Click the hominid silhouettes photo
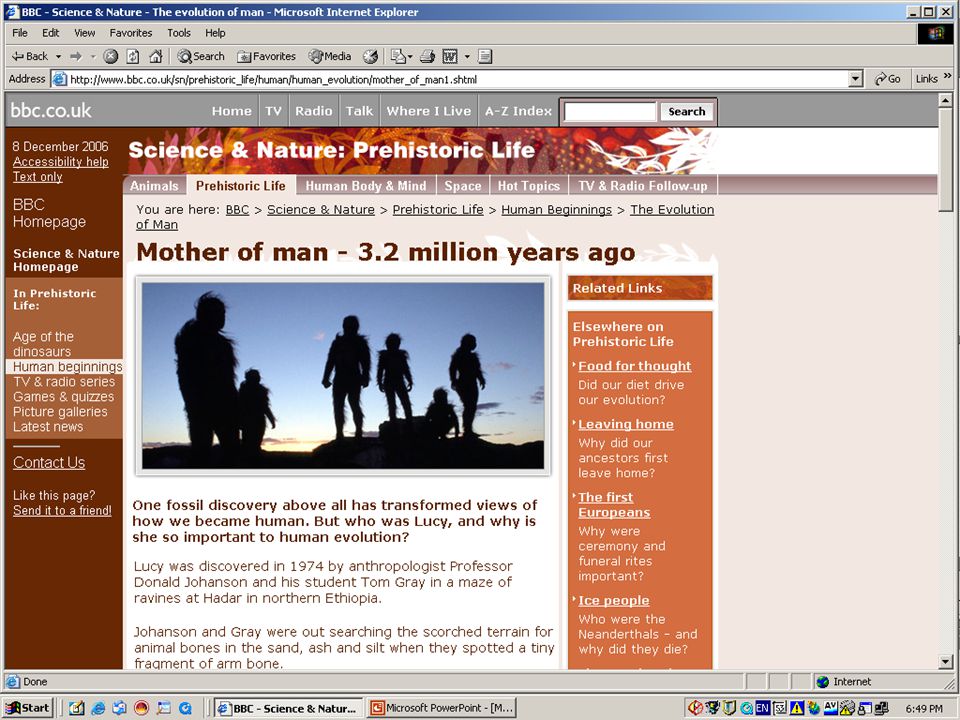The height and width of the screenshot is (720, 960). click(x=343, y=375)
